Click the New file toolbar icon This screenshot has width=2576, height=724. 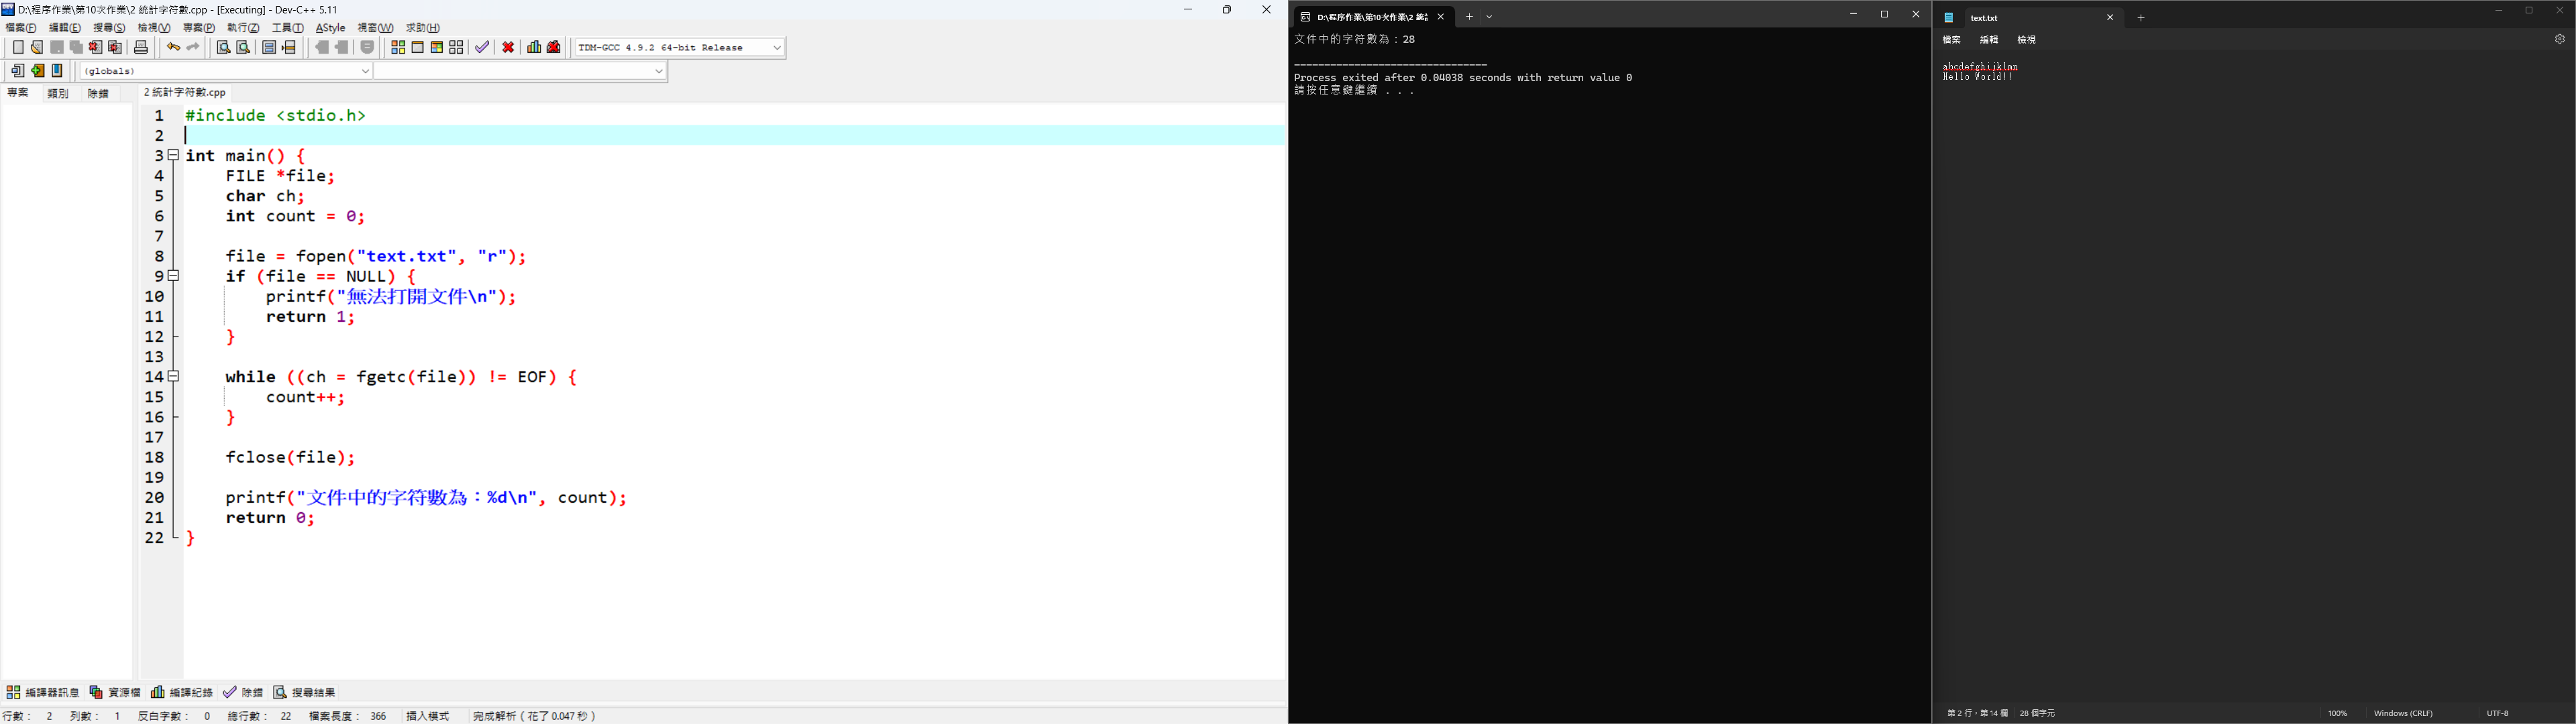coord(18,47)
